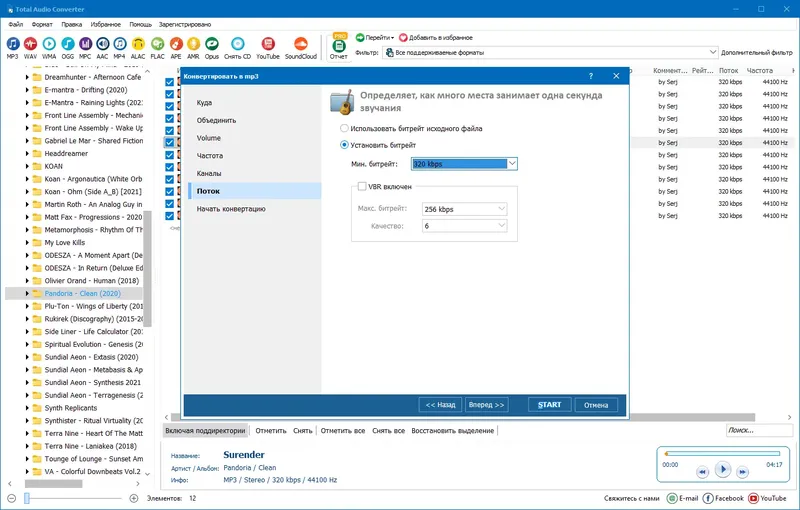Switch to the Каналы settings tab
The height and width of the screenshot is (510, 800).
(x=209, y=173)
